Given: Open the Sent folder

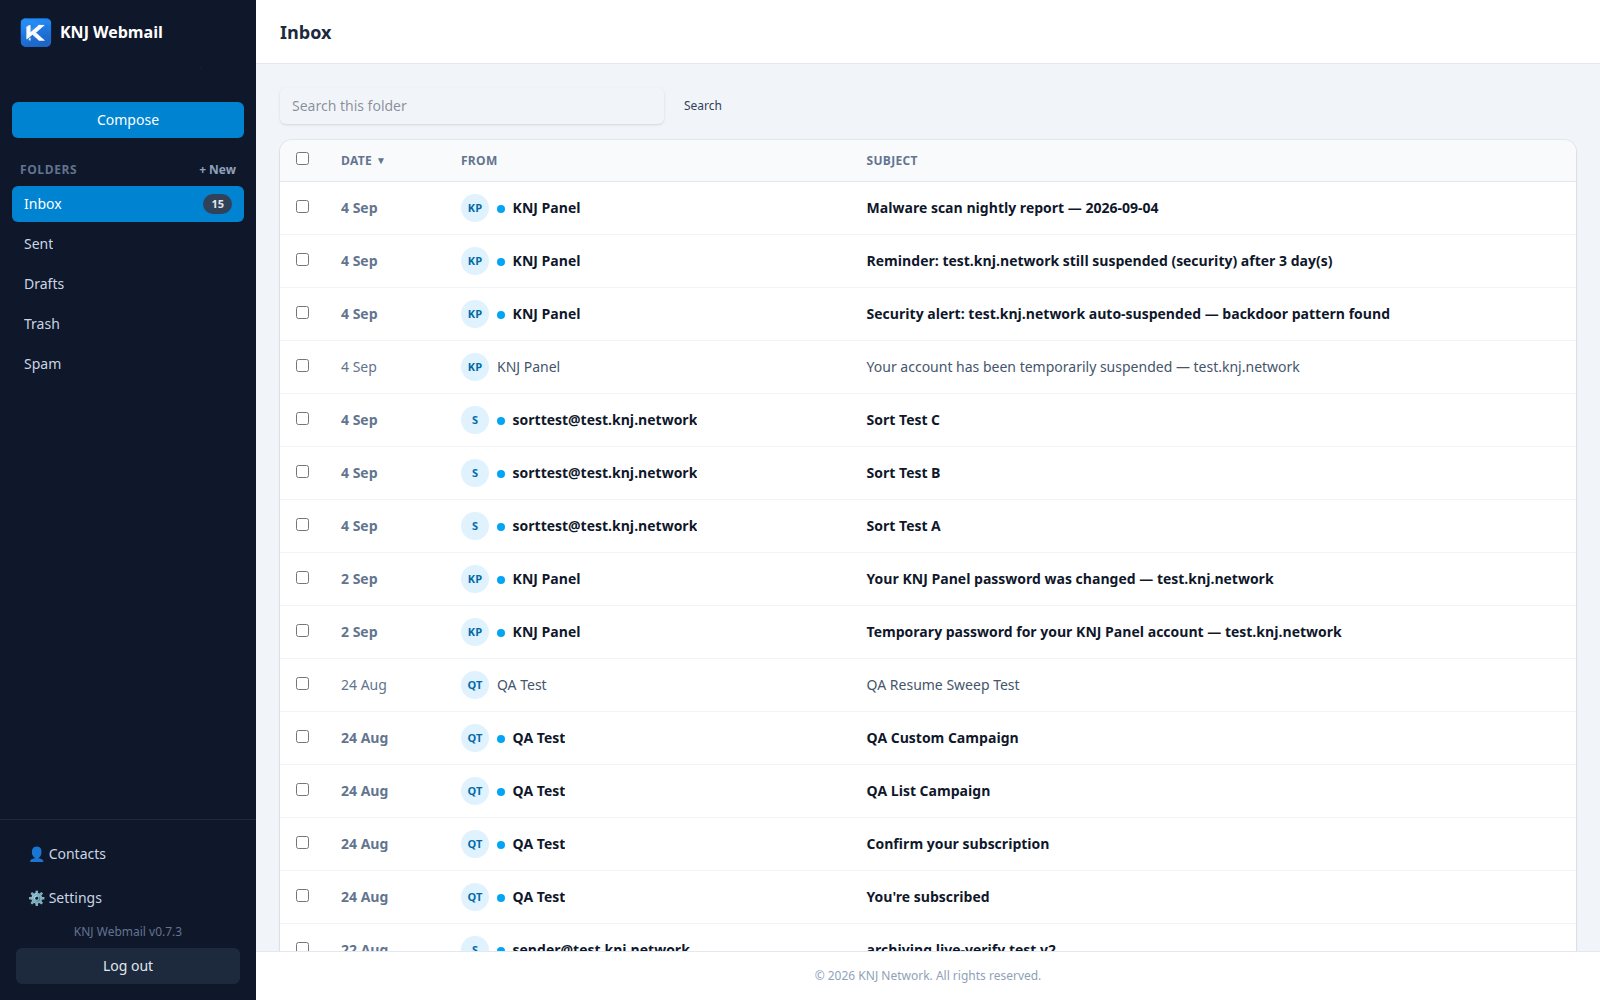Looking at the screenshot, I should pyautogui.click(x=128, y=244).
